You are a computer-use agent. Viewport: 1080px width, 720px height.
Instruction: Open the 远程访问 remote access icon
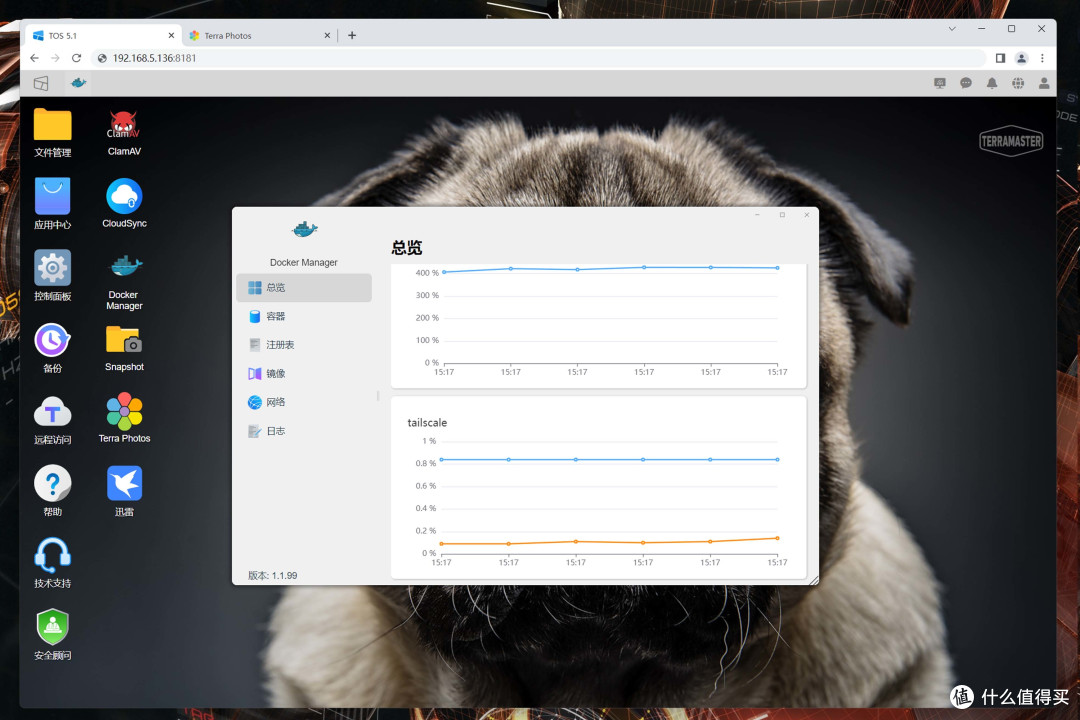click(52, 420)
